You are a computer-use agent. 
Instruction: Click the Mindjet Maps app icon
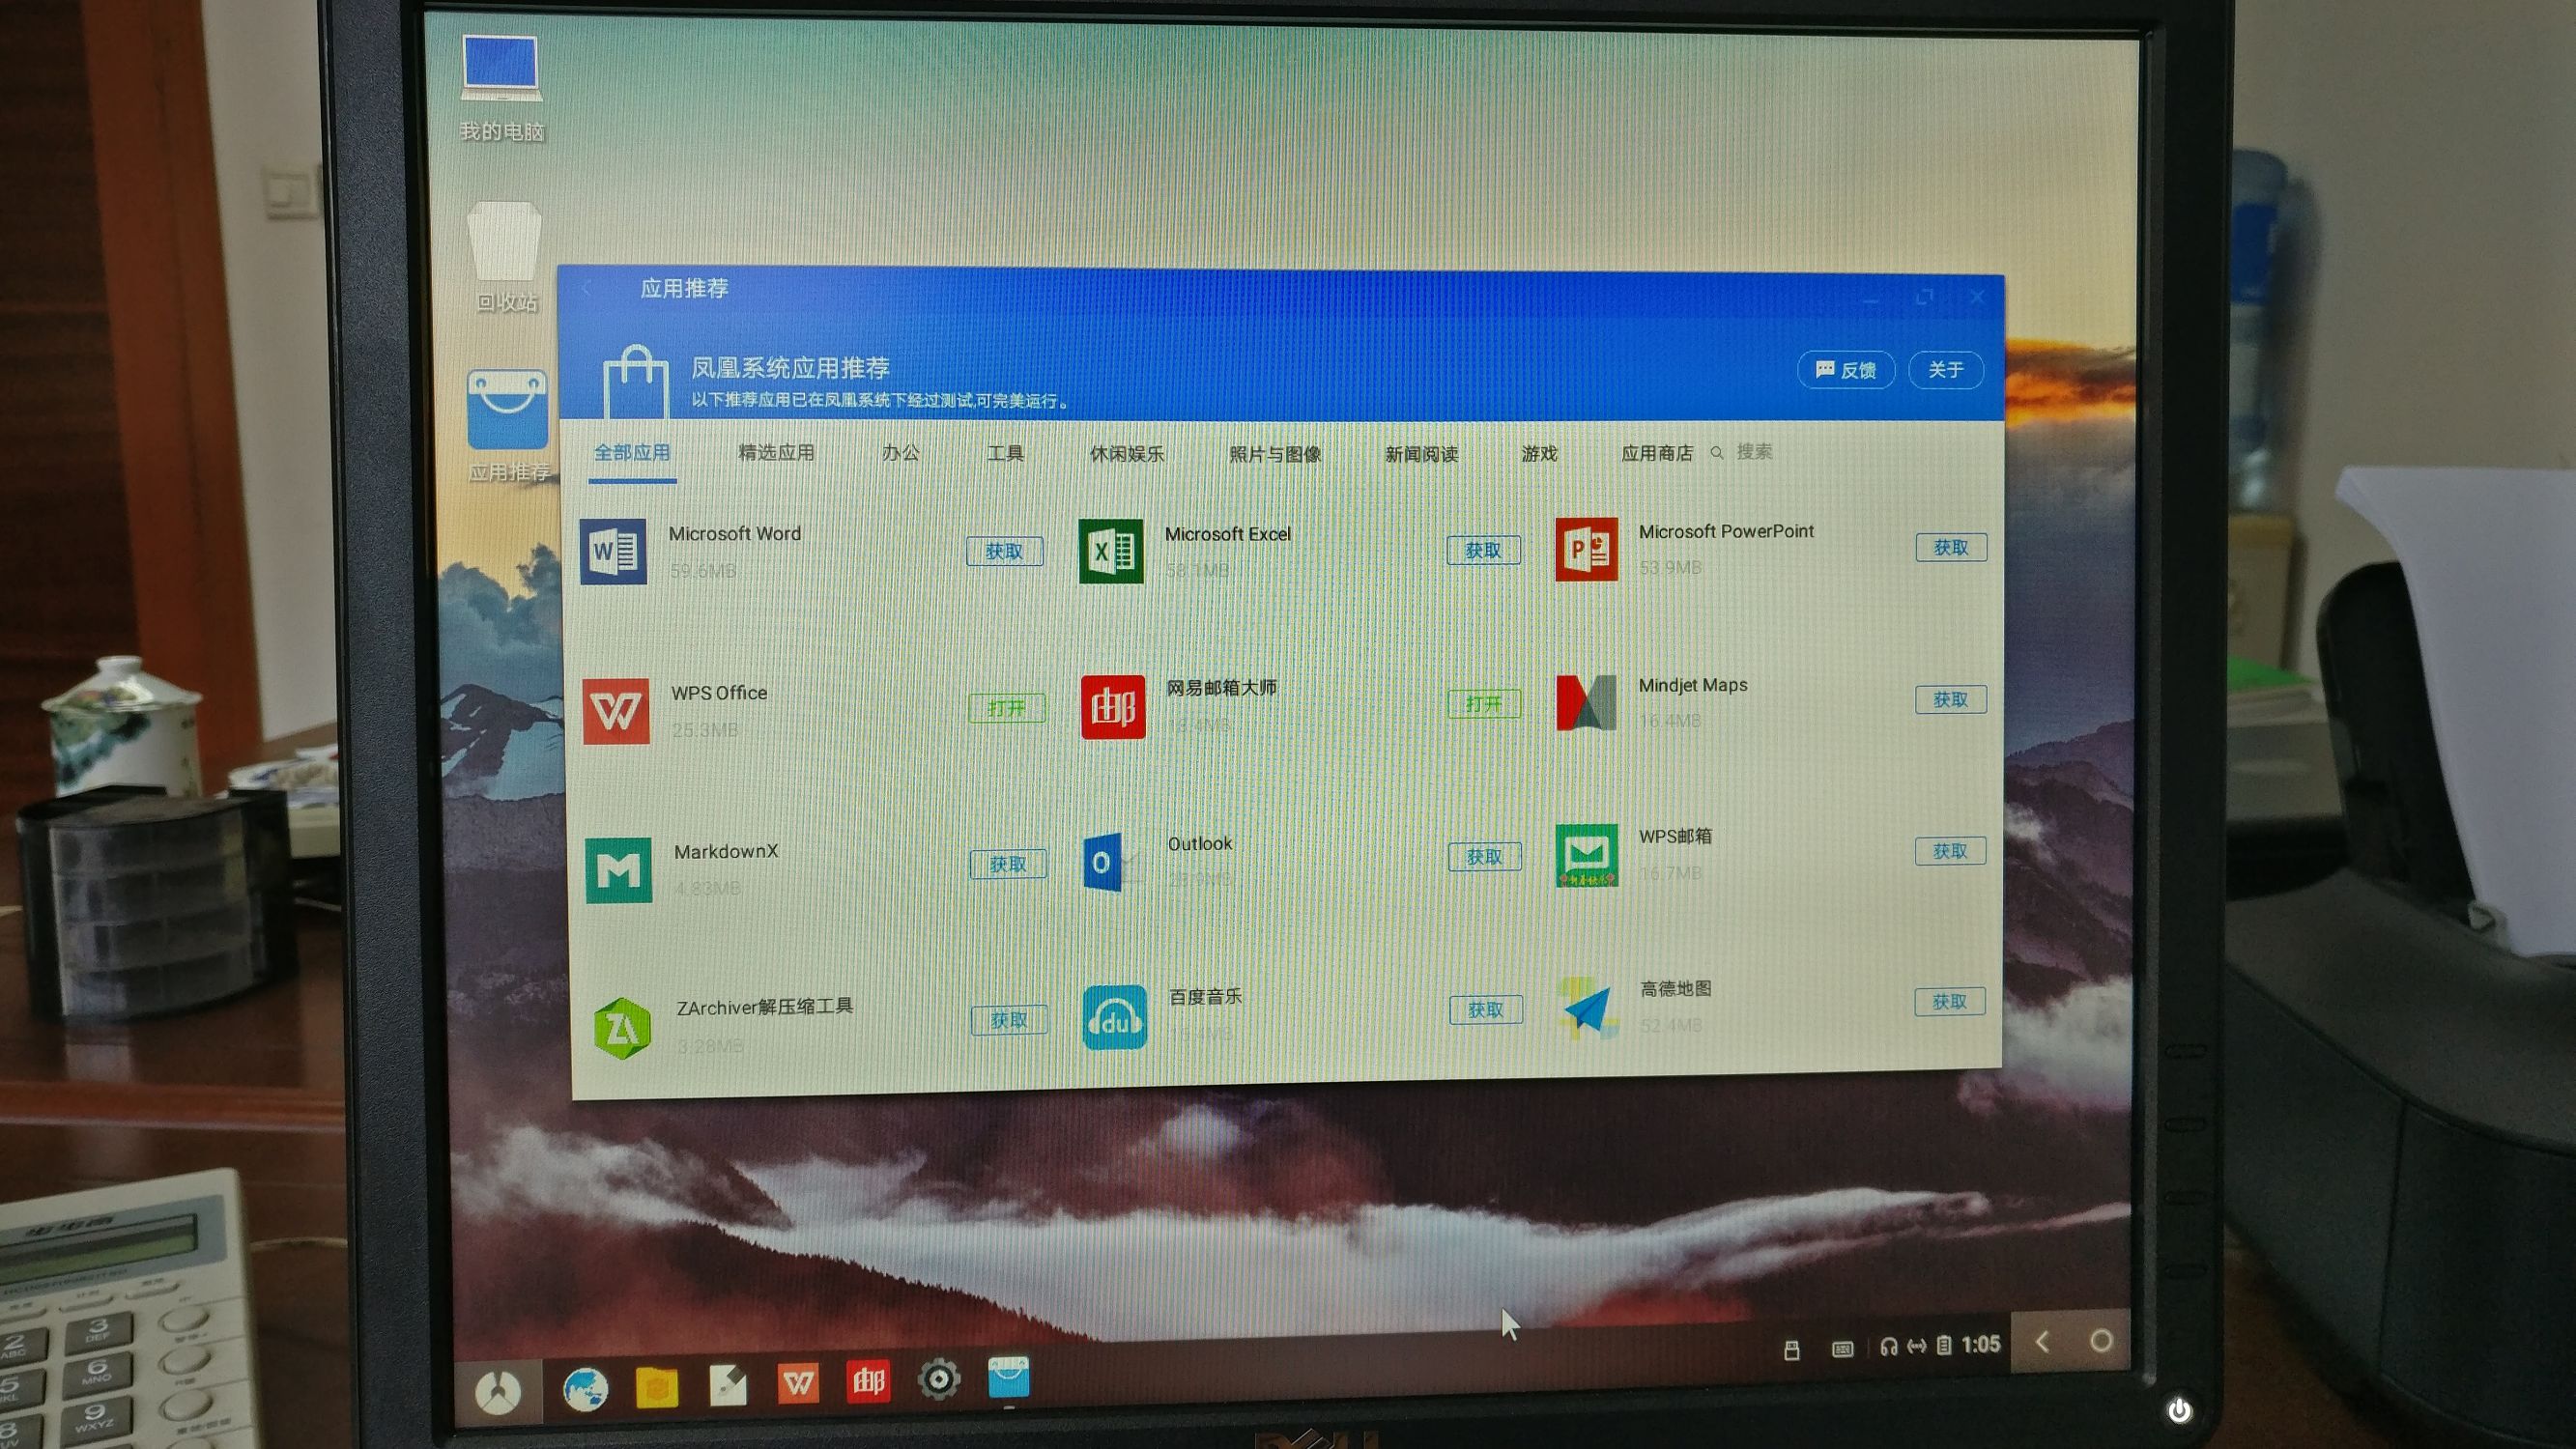tap(1586, 702)
